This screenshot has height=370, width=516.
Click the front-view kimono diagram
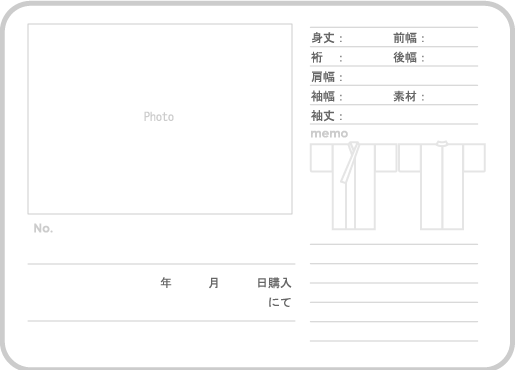[x=353, y=185]
